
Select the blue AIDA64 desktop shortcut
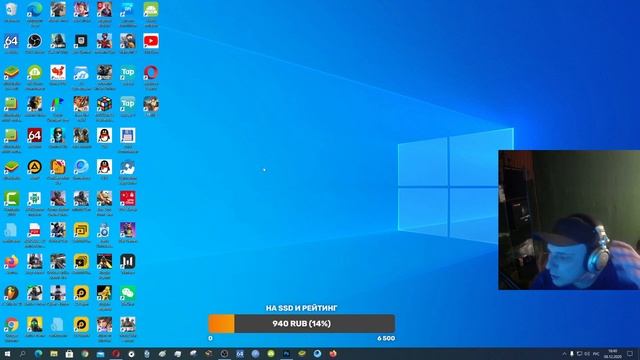click(x=11, y=41)
